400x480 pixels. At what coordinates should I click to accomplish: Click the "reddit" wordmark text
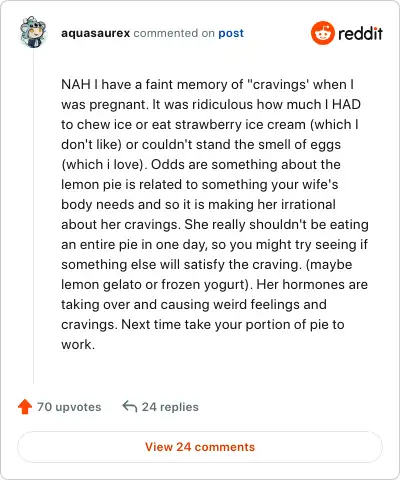tap(360, 33)
